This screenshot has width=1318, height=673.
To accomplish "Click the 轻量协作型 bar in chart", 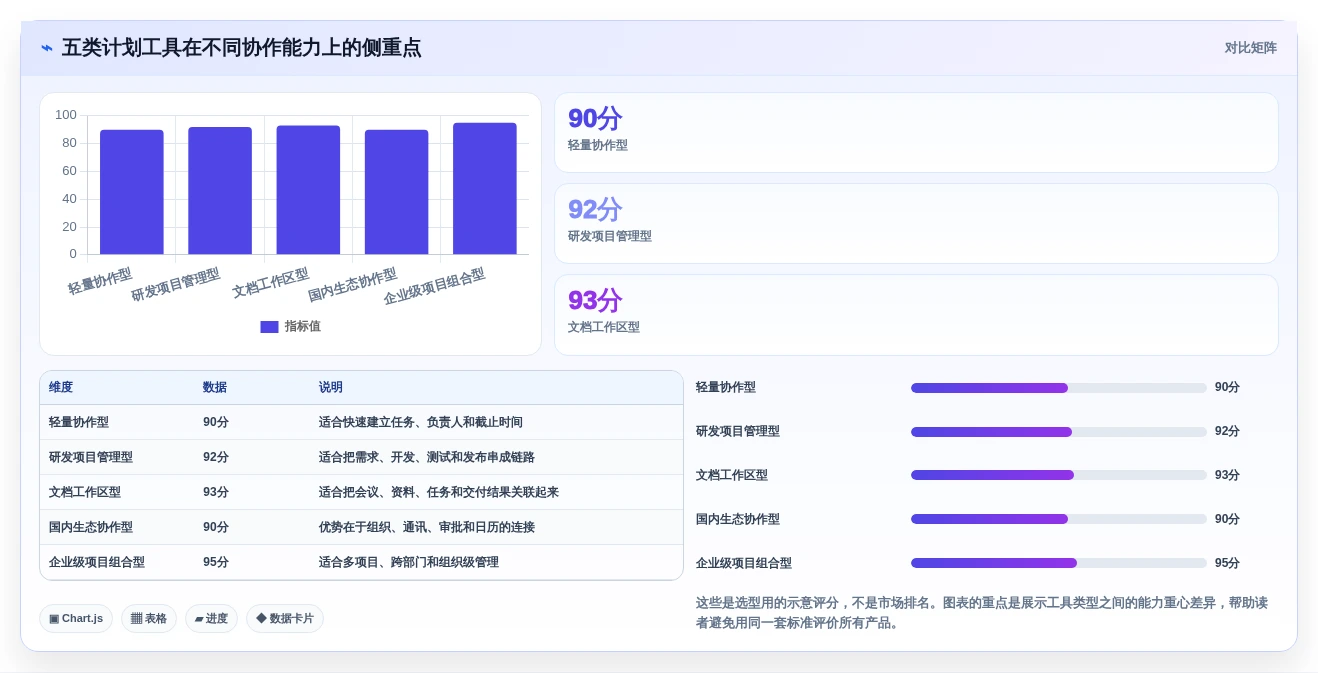I will click(132, 192).
